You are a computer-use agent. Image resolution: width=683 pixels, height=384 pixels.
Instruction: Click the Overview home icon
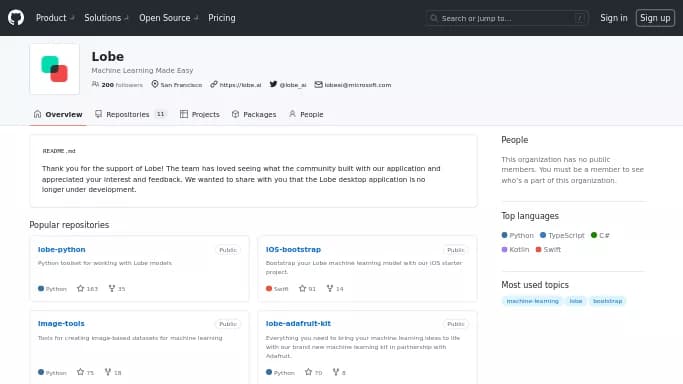[x=37, y=114]
